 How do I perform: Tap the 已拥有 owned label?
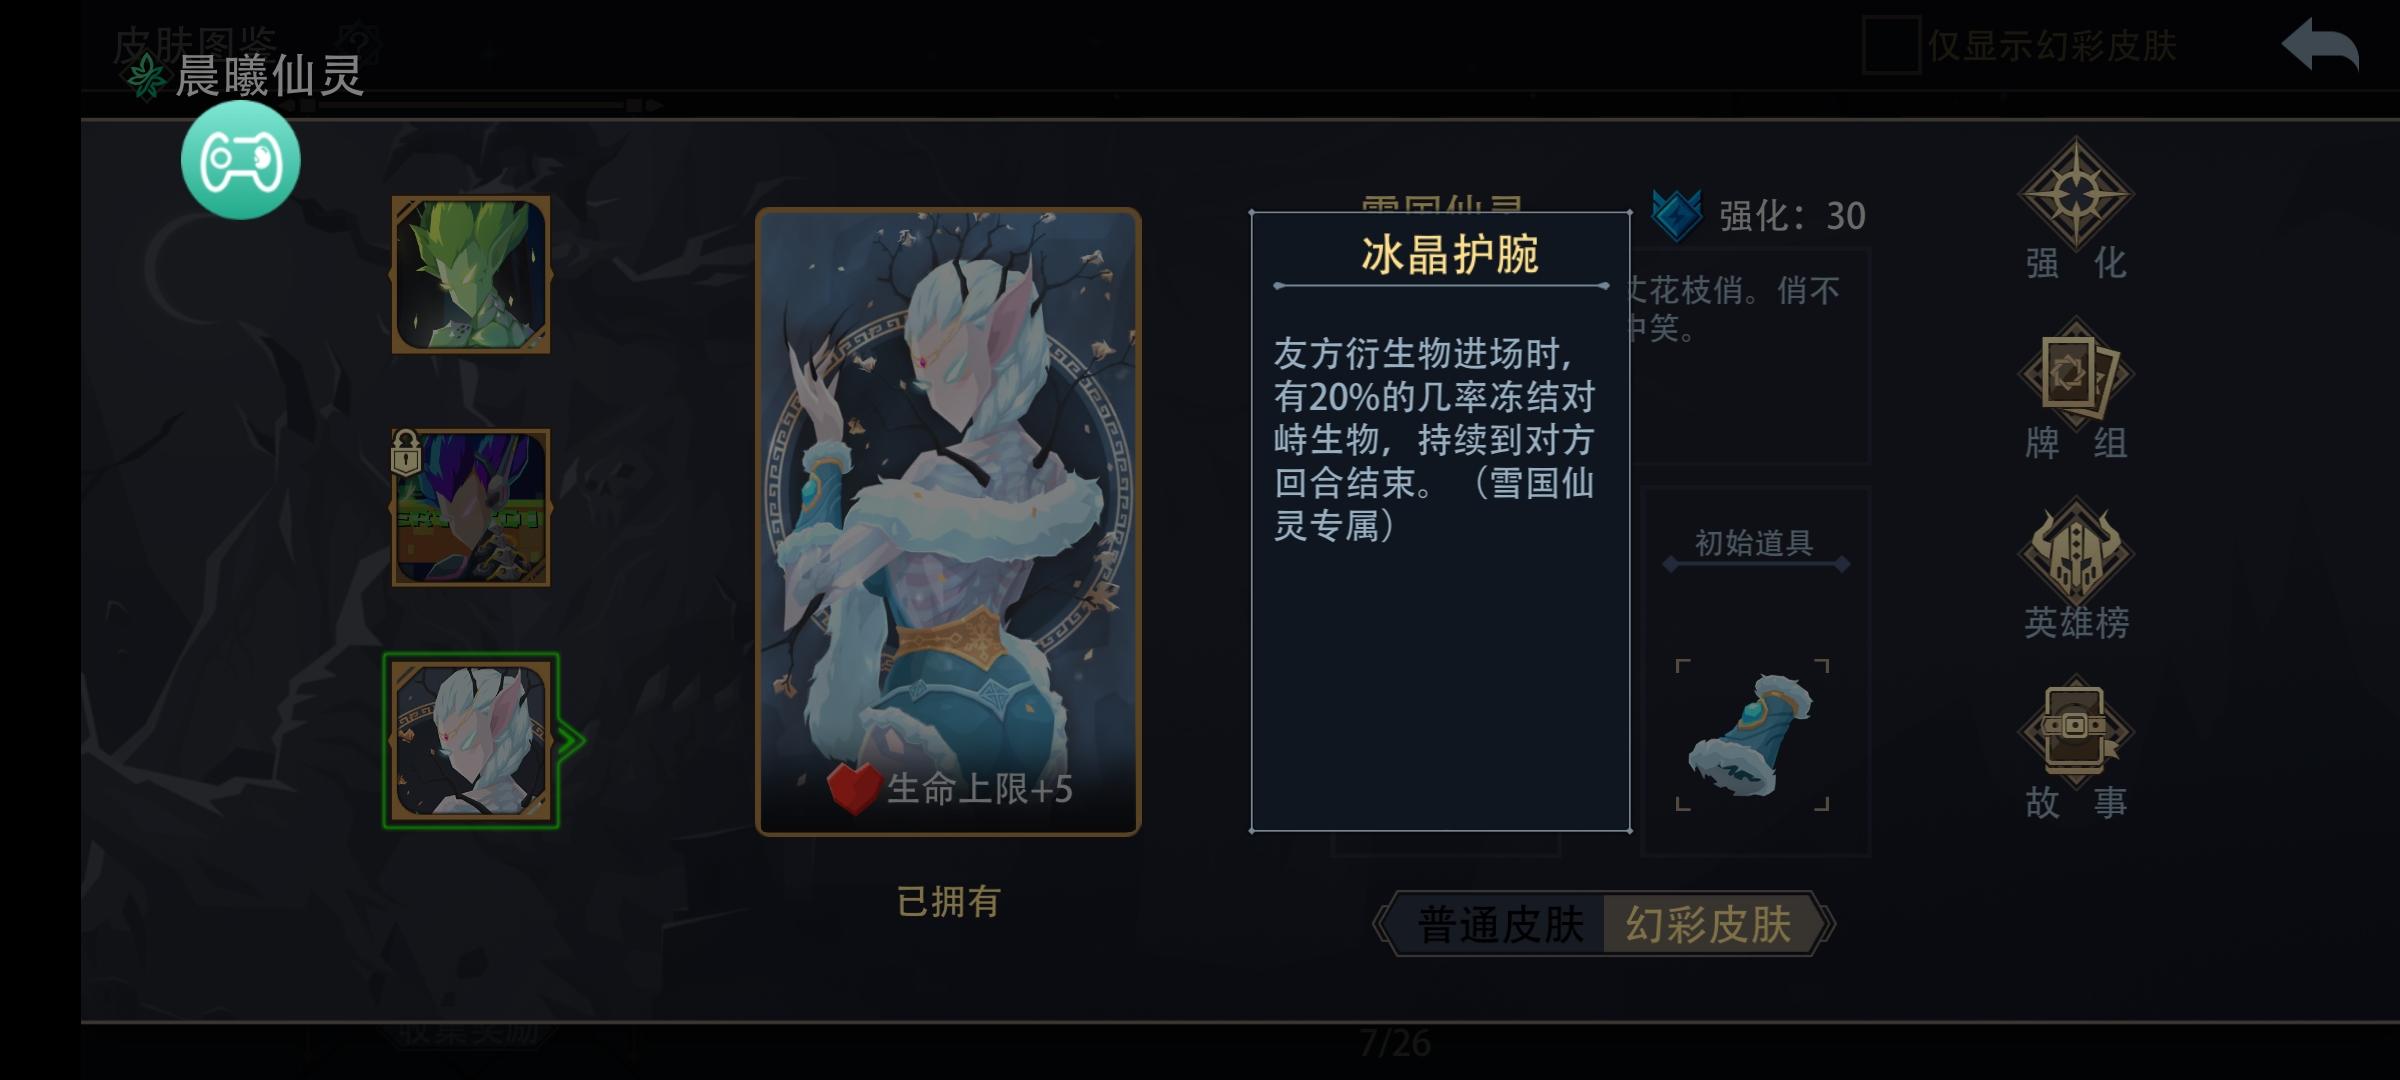pos(948,902)
